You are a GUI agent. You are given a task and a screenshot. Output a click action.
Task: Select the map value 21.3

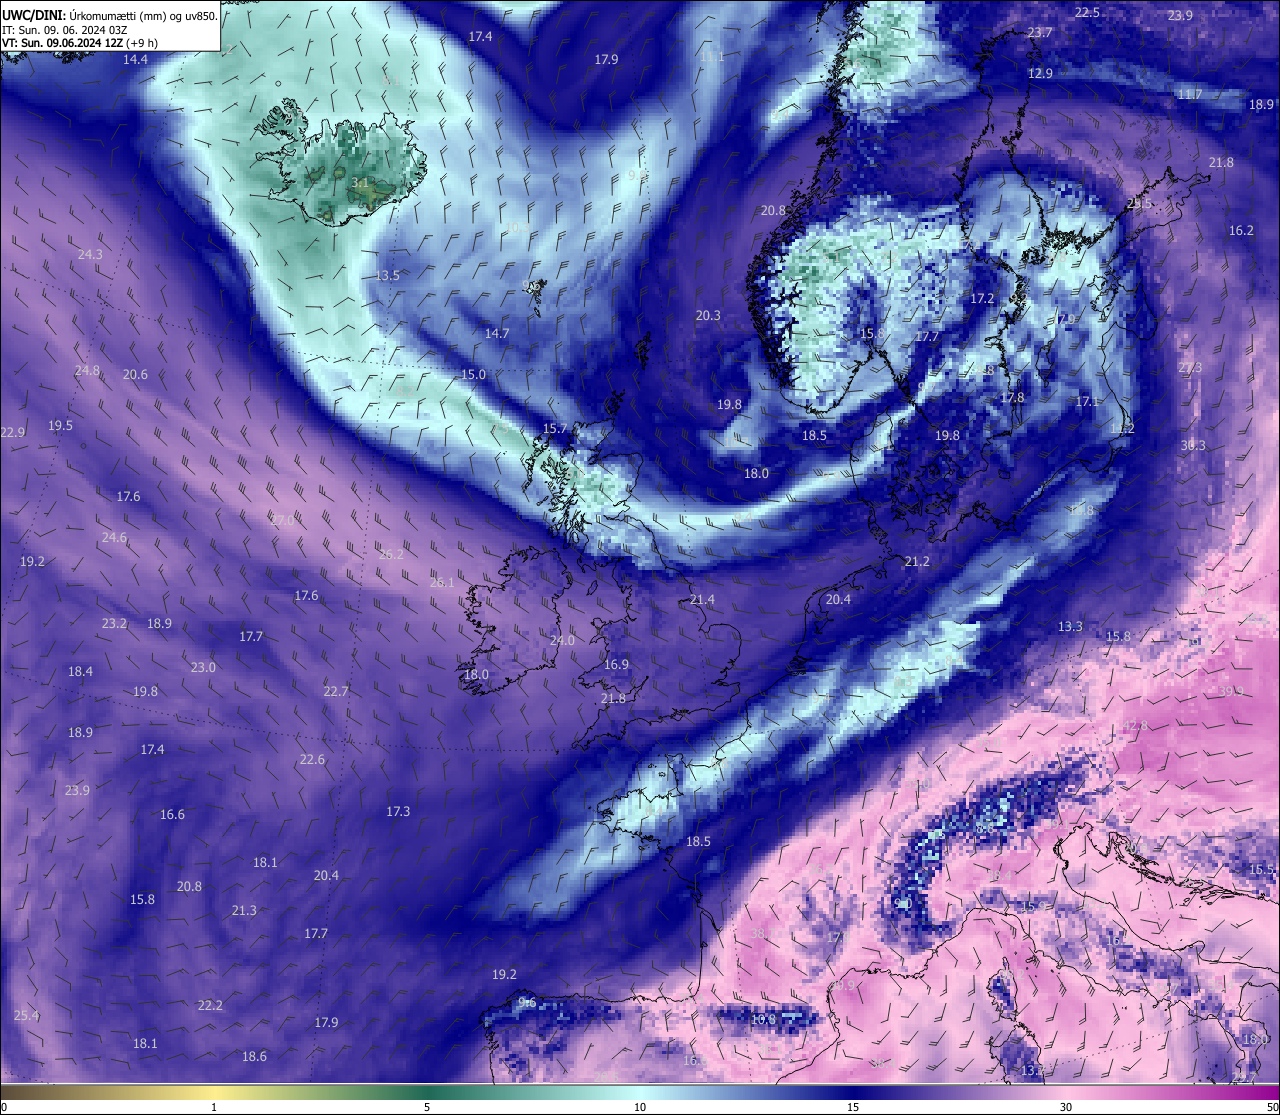pos(244,910)
